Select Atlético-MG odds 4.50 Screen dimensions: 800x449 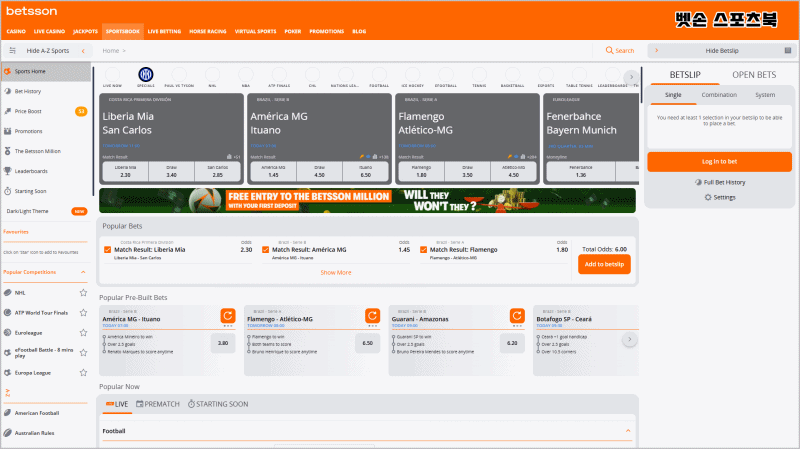click(513, 171)
